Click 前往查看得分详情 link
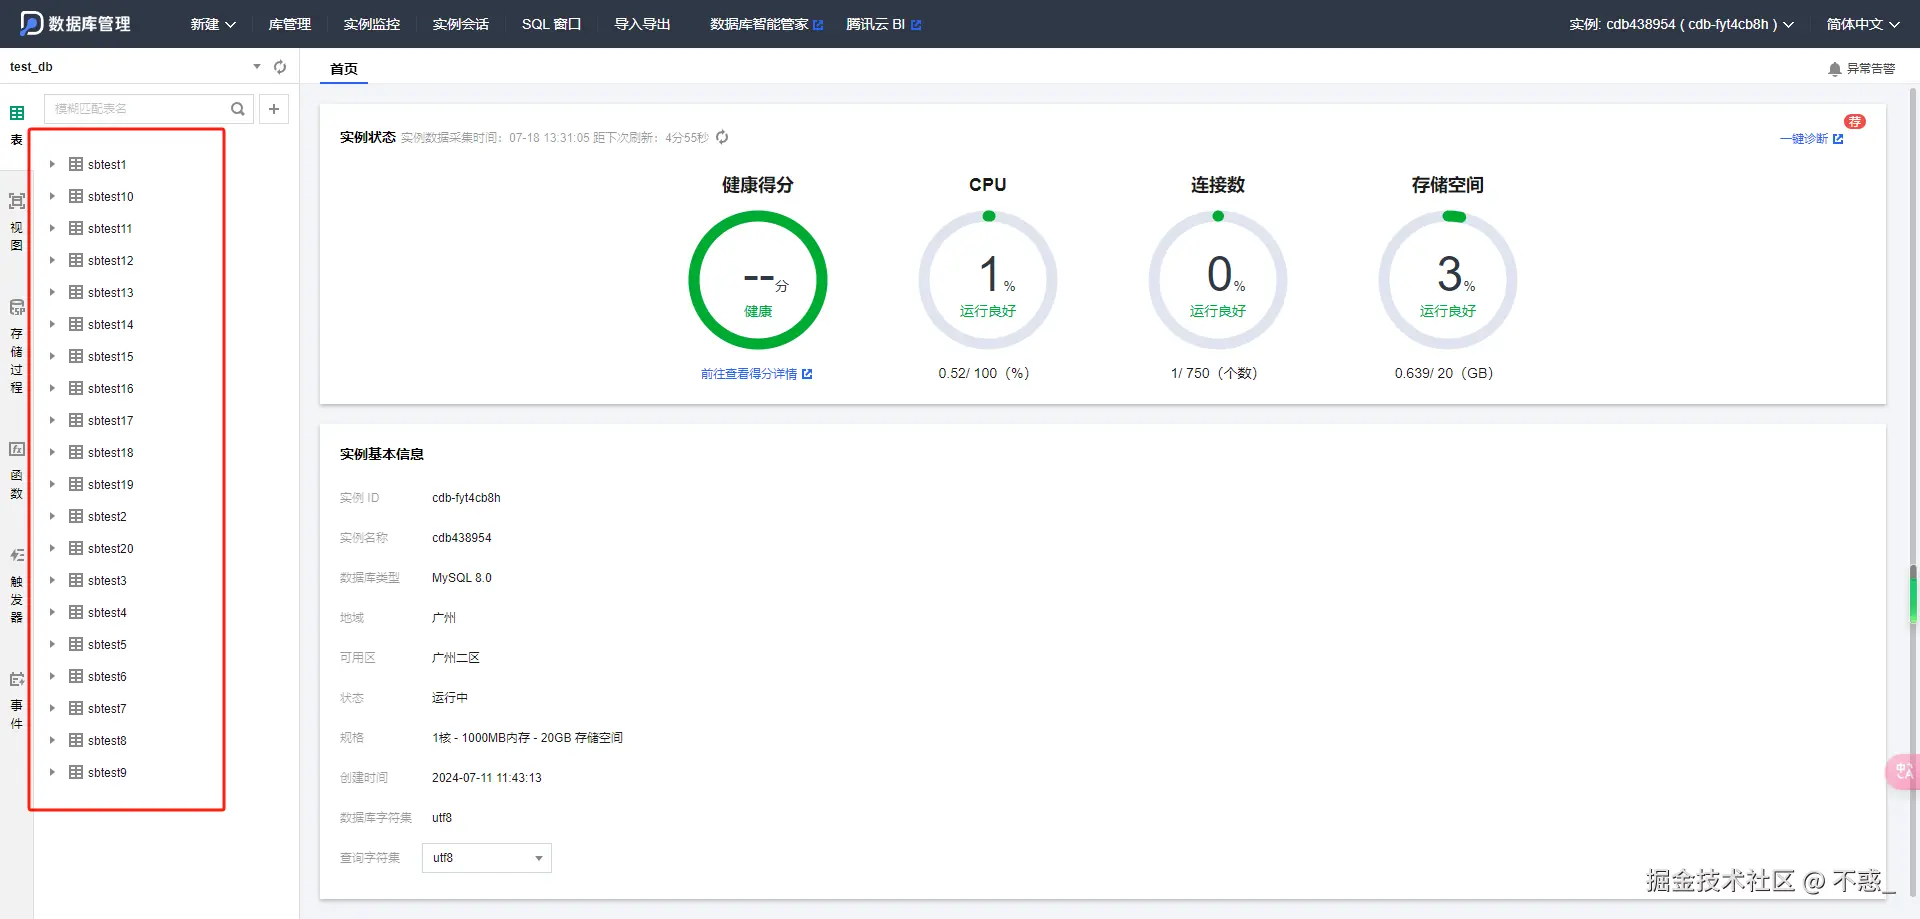The width and height of the screenshot is (1920, 919). [x=757, y=374]
